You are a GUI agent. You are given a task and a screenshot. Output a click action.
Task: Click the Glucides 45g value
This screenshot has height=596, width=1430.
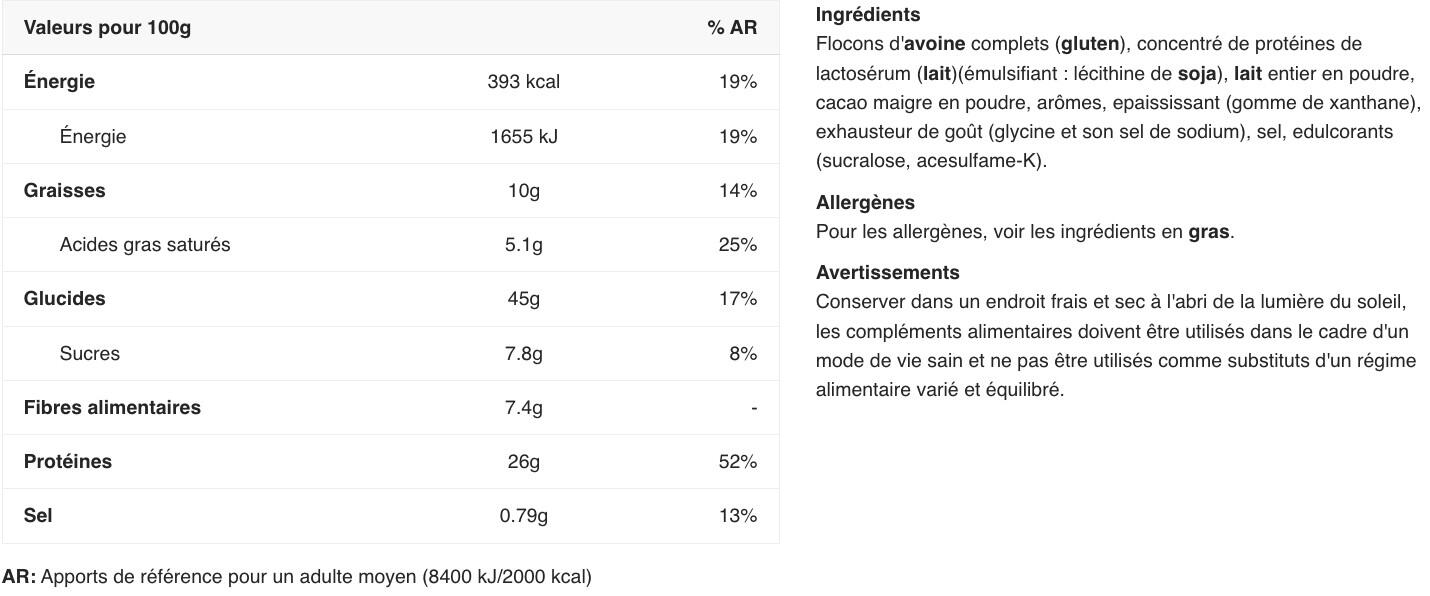[x=523, y=298]
